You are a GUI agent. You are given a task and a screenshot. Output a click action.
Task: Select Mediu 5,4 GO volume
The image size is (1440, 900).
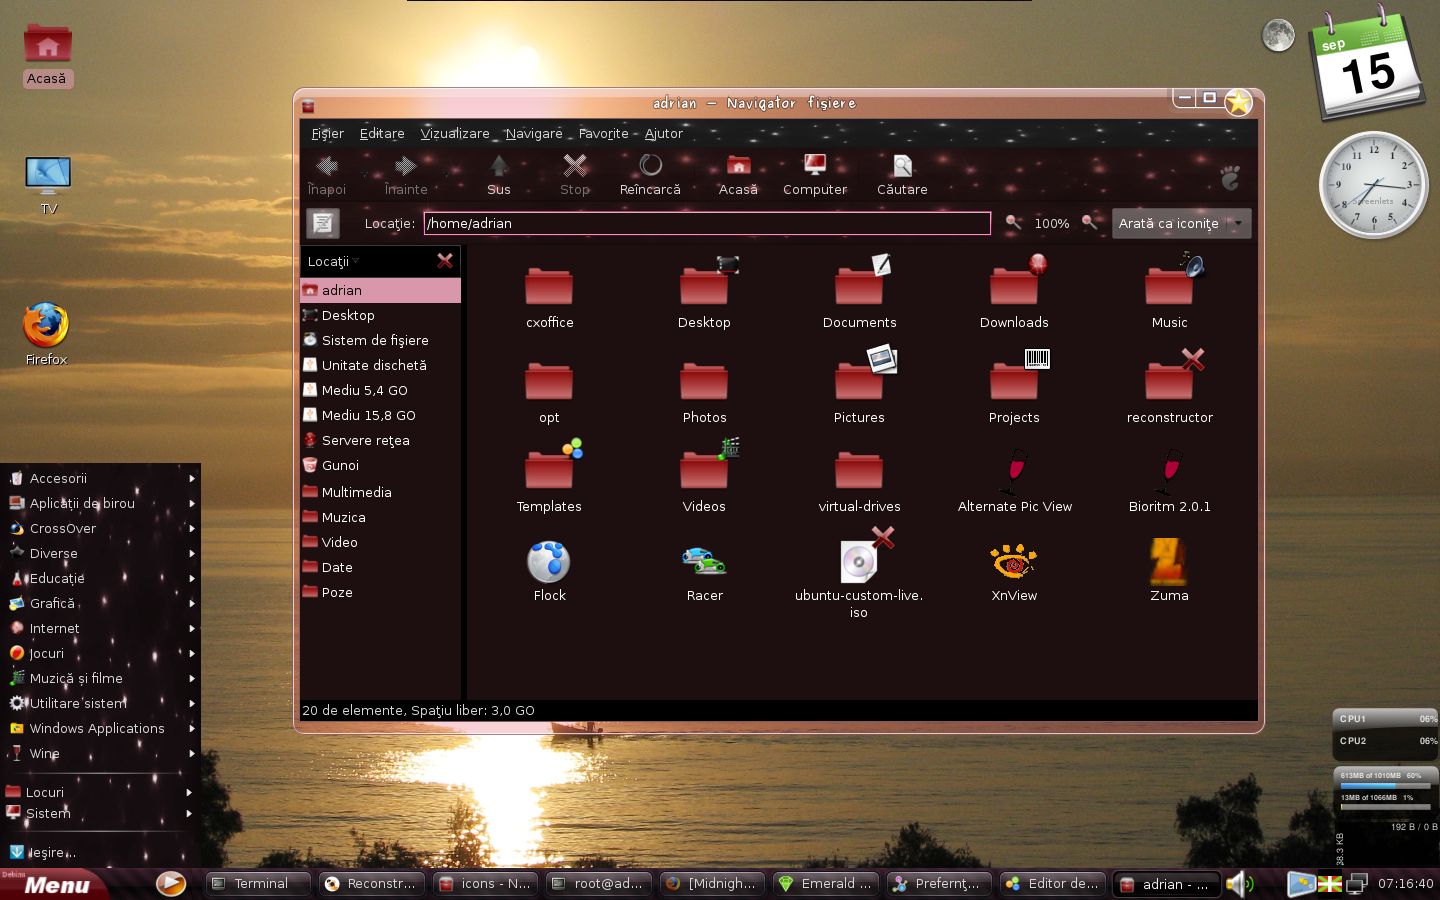pyautogui.click(x=380, y=390)
